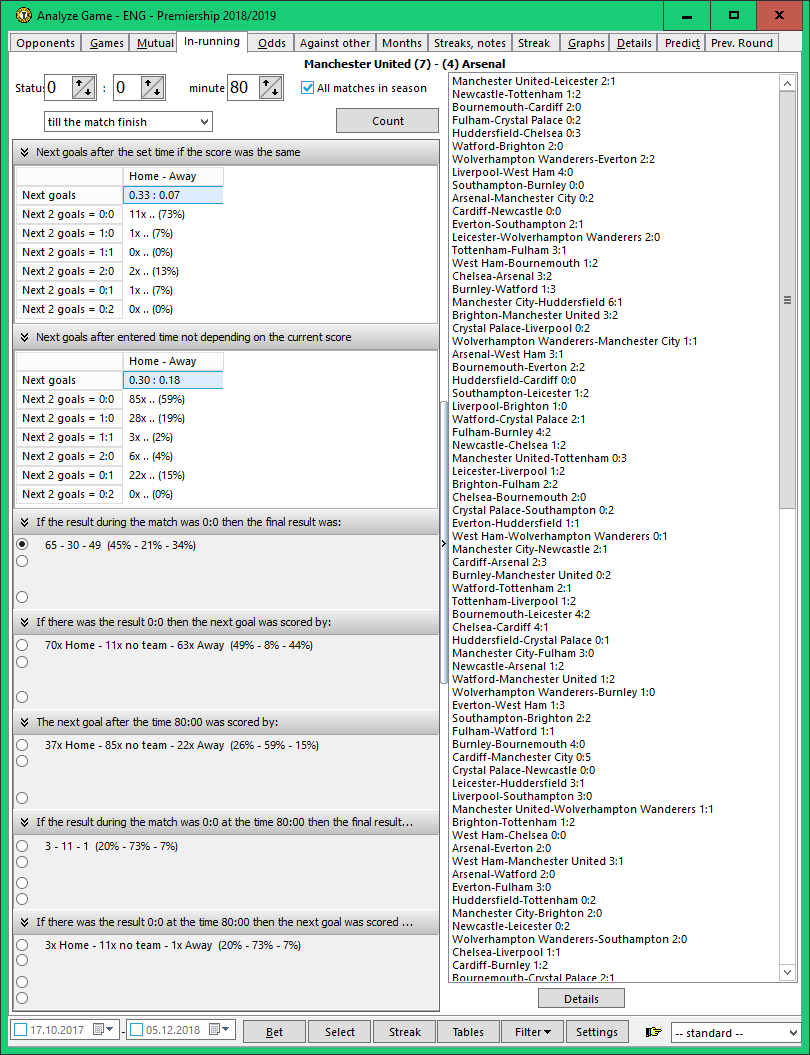Screen dimensions: 810x1055
Task: Click the pointing hand icon beside standard dropdown
Action: click(654, 1032)
